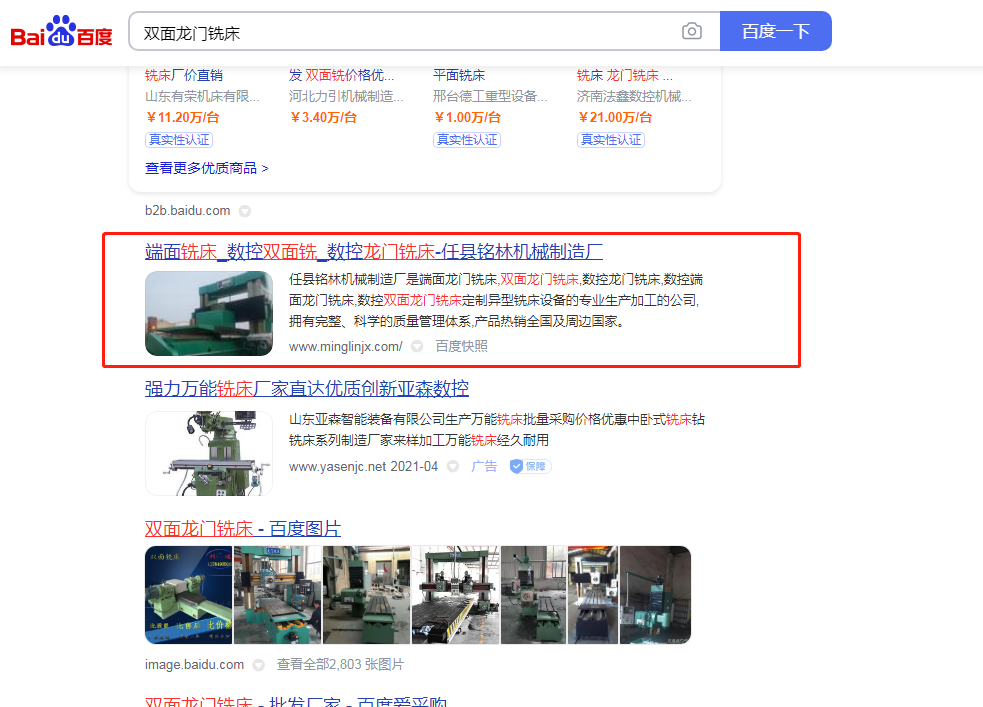Click 真实性认证 badge under ¥21.00万

611,140
